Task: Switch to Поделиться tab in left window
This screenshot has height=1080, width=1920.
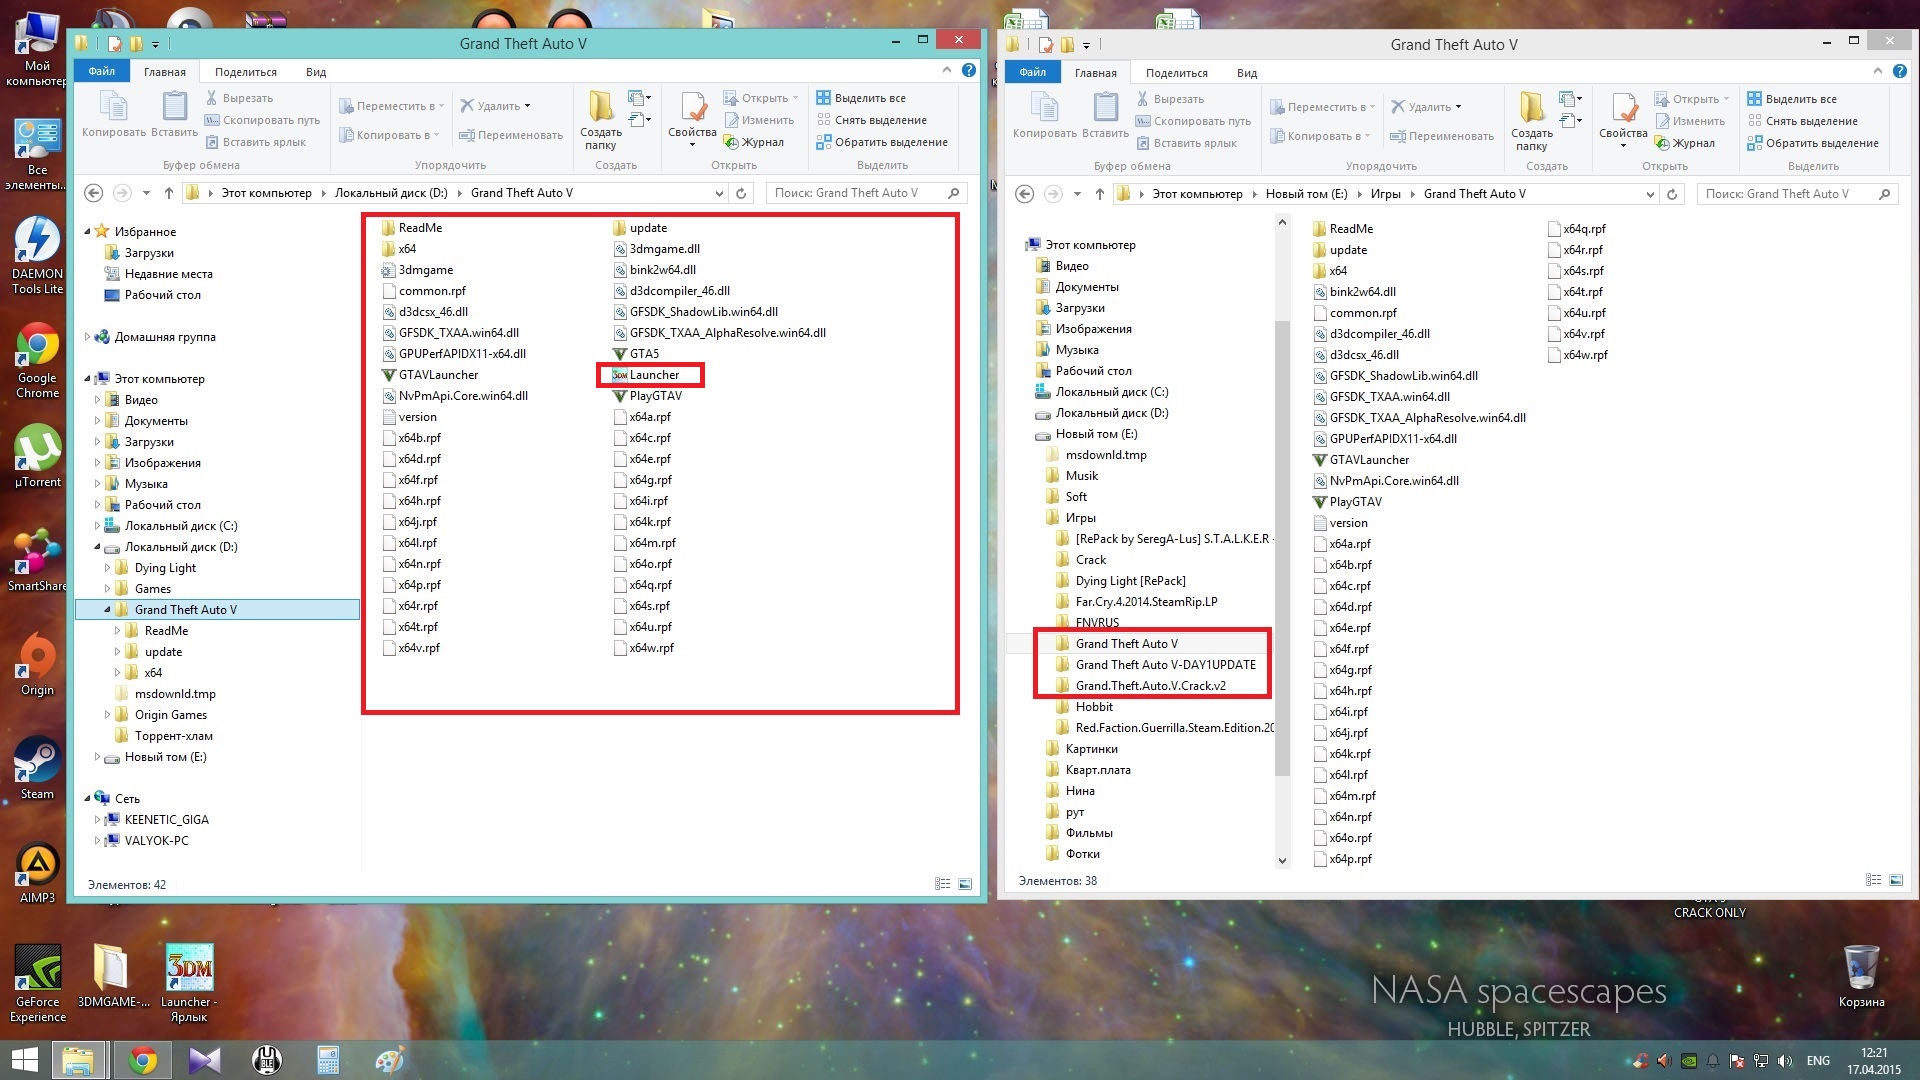Action: tap(245, 72)
